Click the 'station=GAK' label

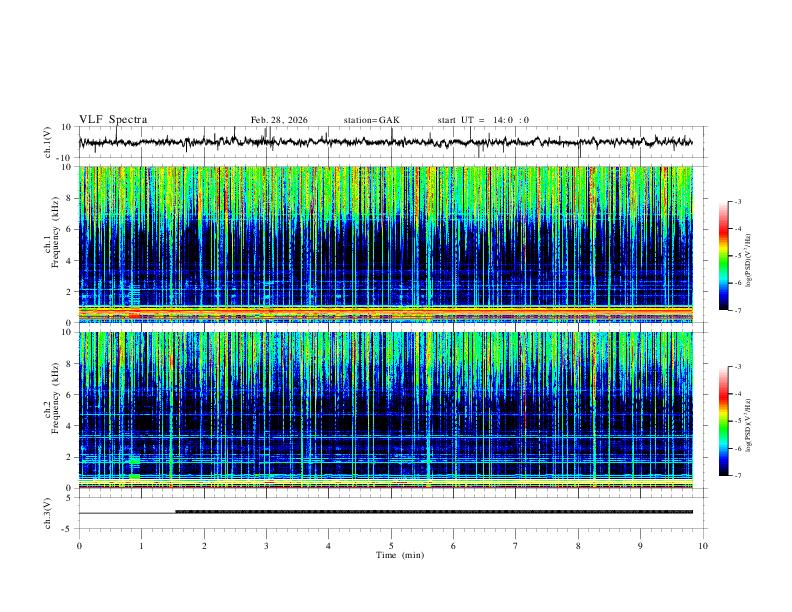tap(371, 120)
